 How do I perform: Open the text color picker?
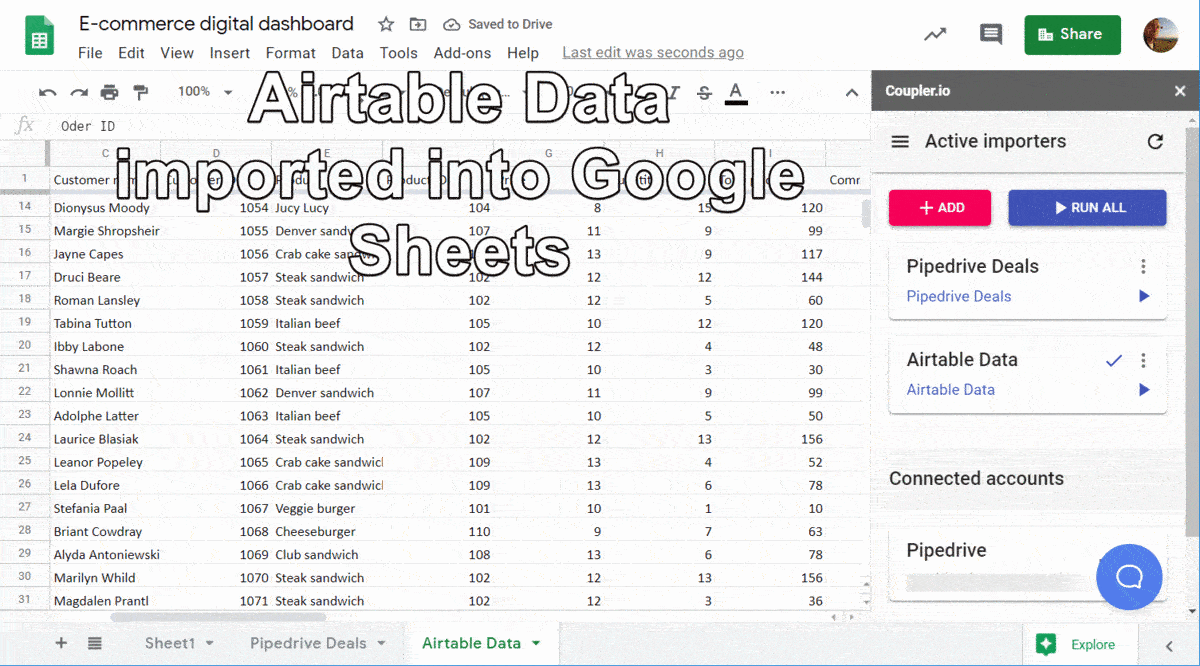pyautogui.click(x=736, y=91)
